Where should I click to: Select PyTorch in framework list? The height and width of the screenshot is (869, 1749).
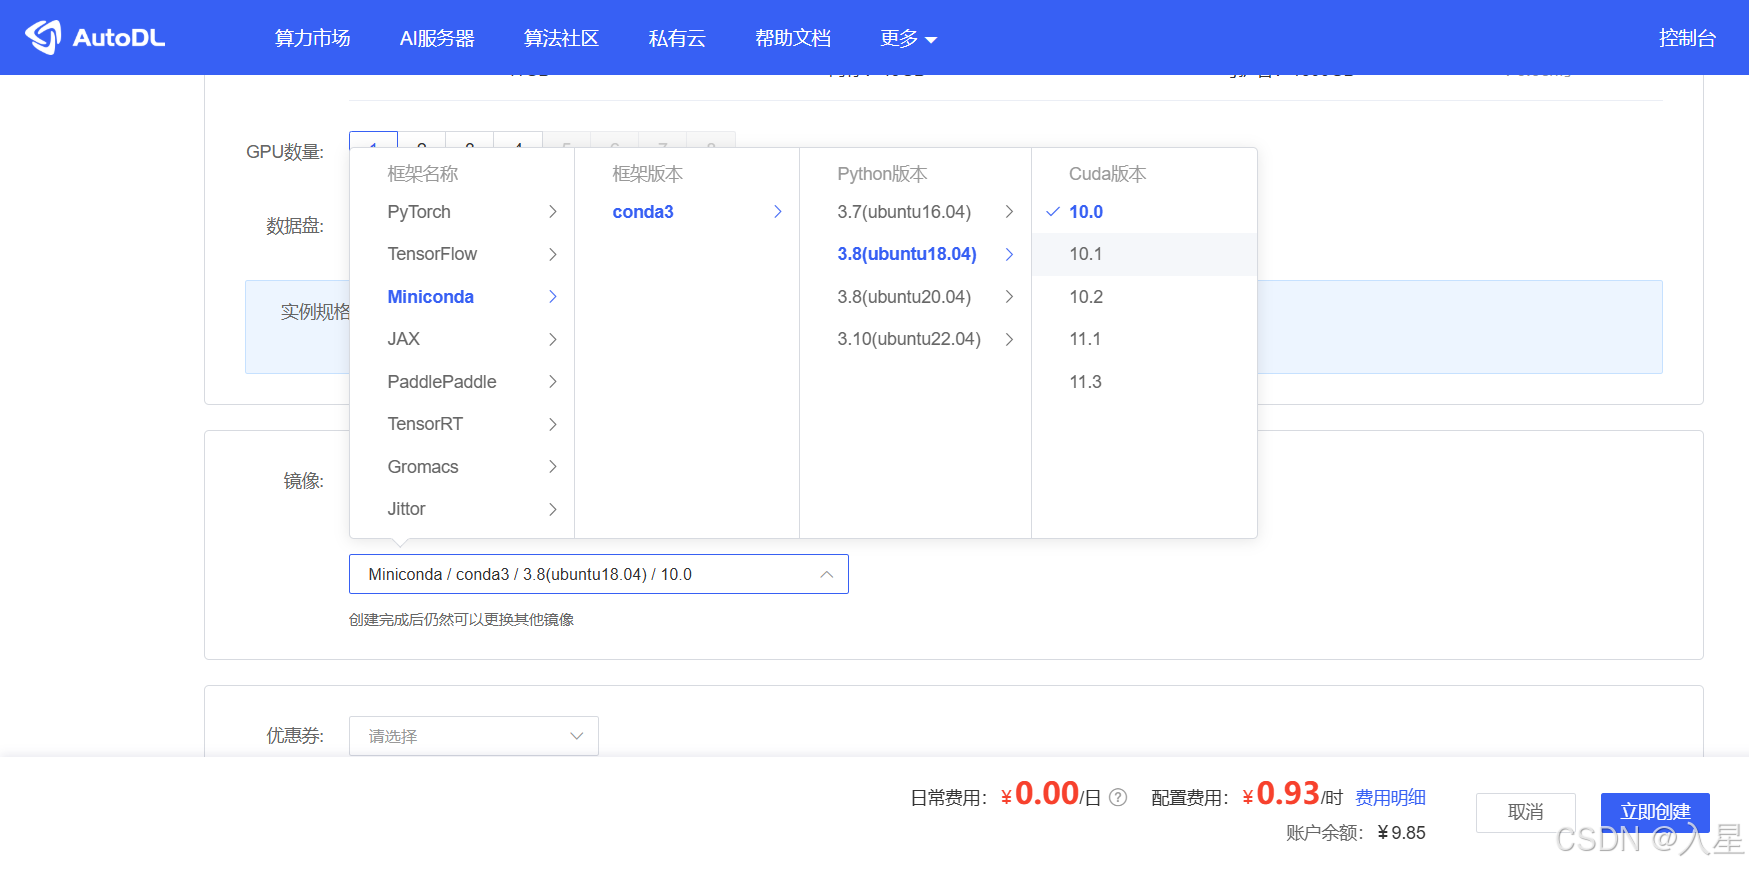[462, 212]
